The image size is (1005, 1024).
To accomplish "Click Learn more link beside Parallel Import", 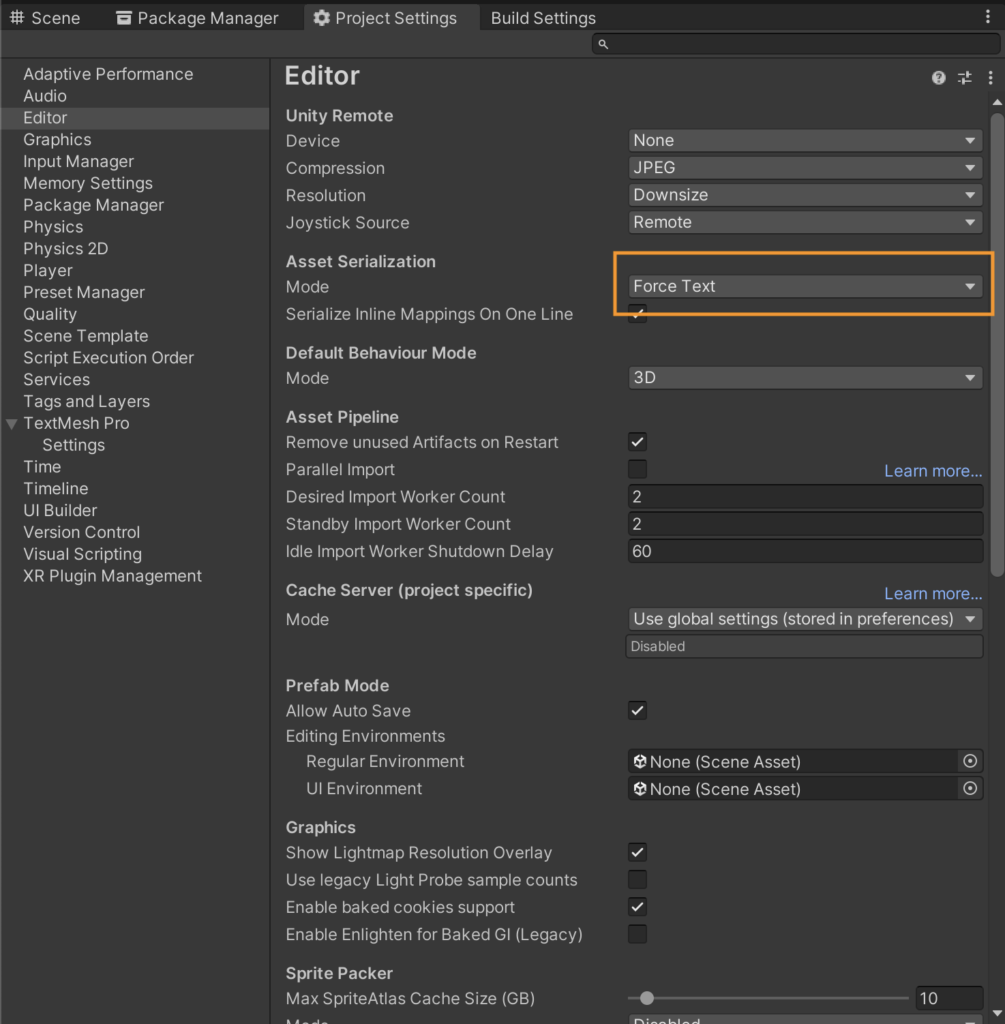I will [x=933, y=471].
